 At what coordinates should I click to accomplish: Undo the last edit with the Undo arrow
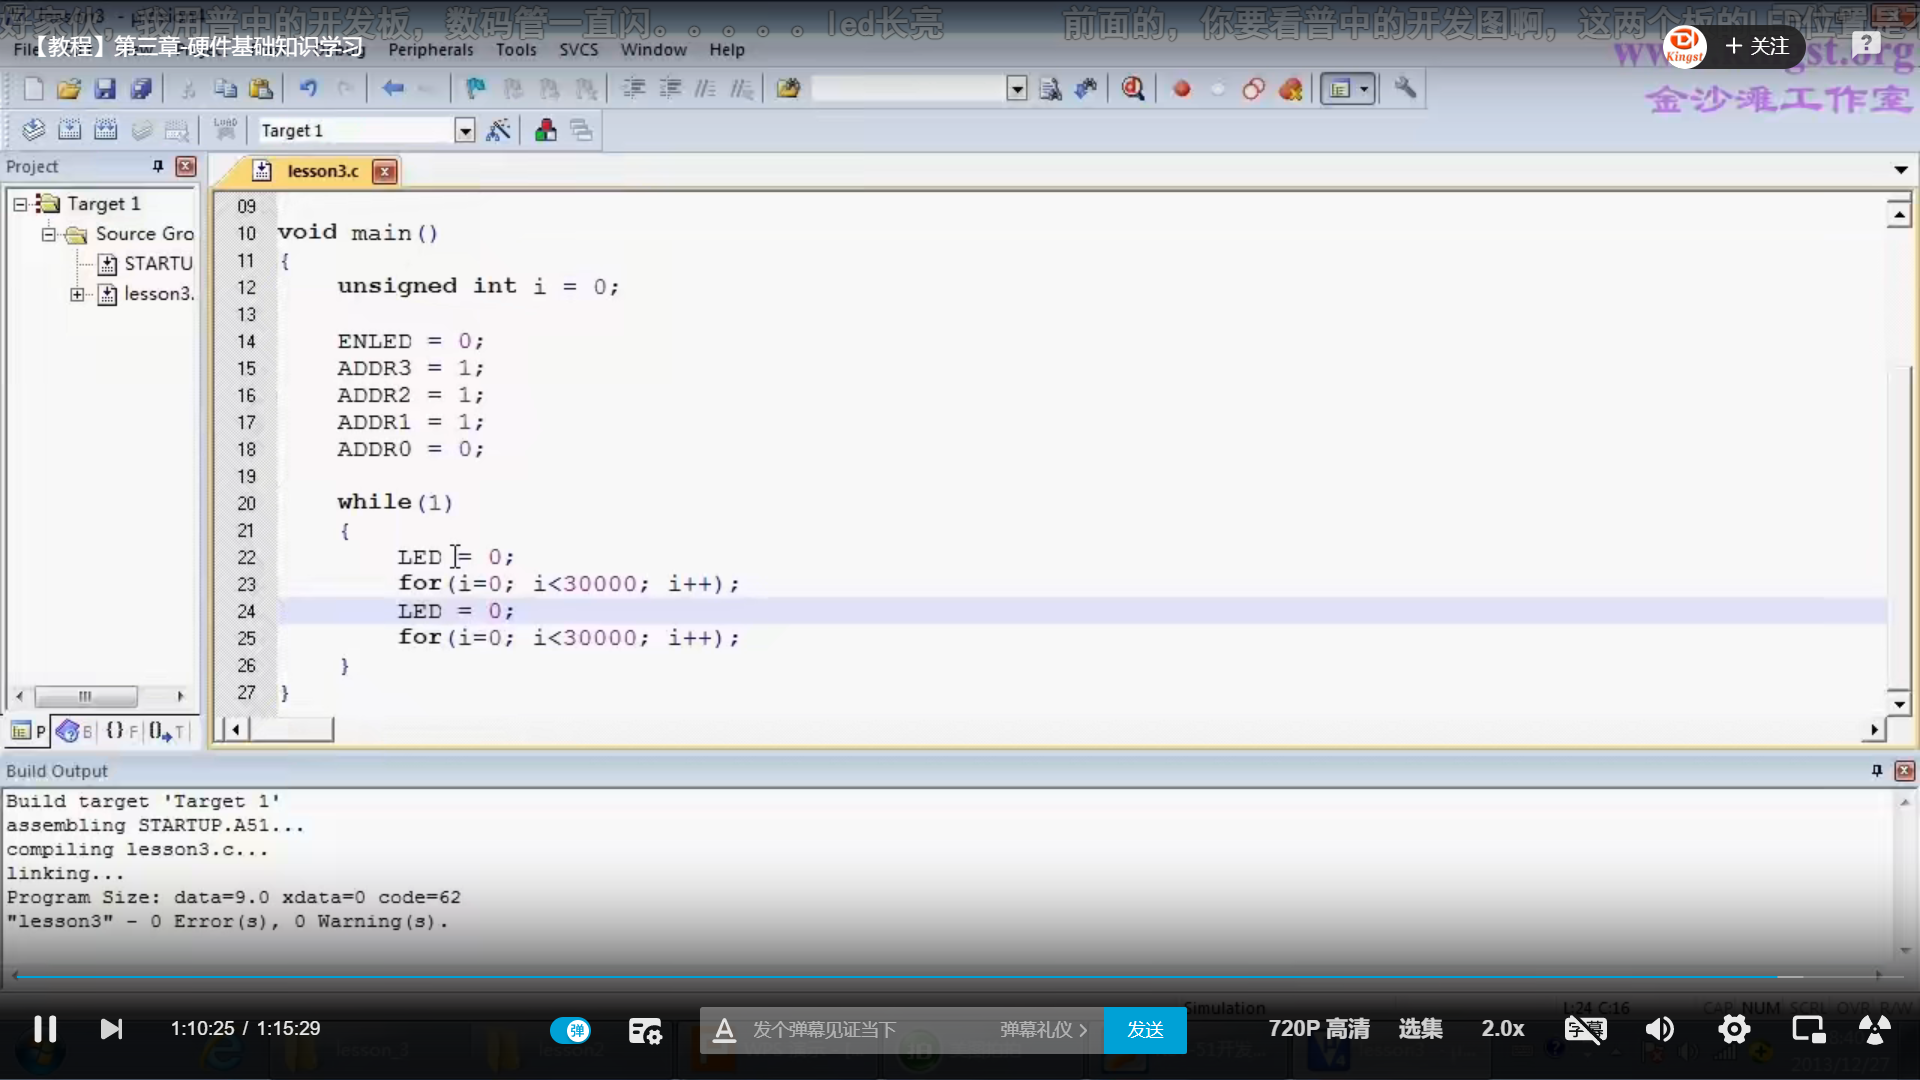(x=310, y=89)
